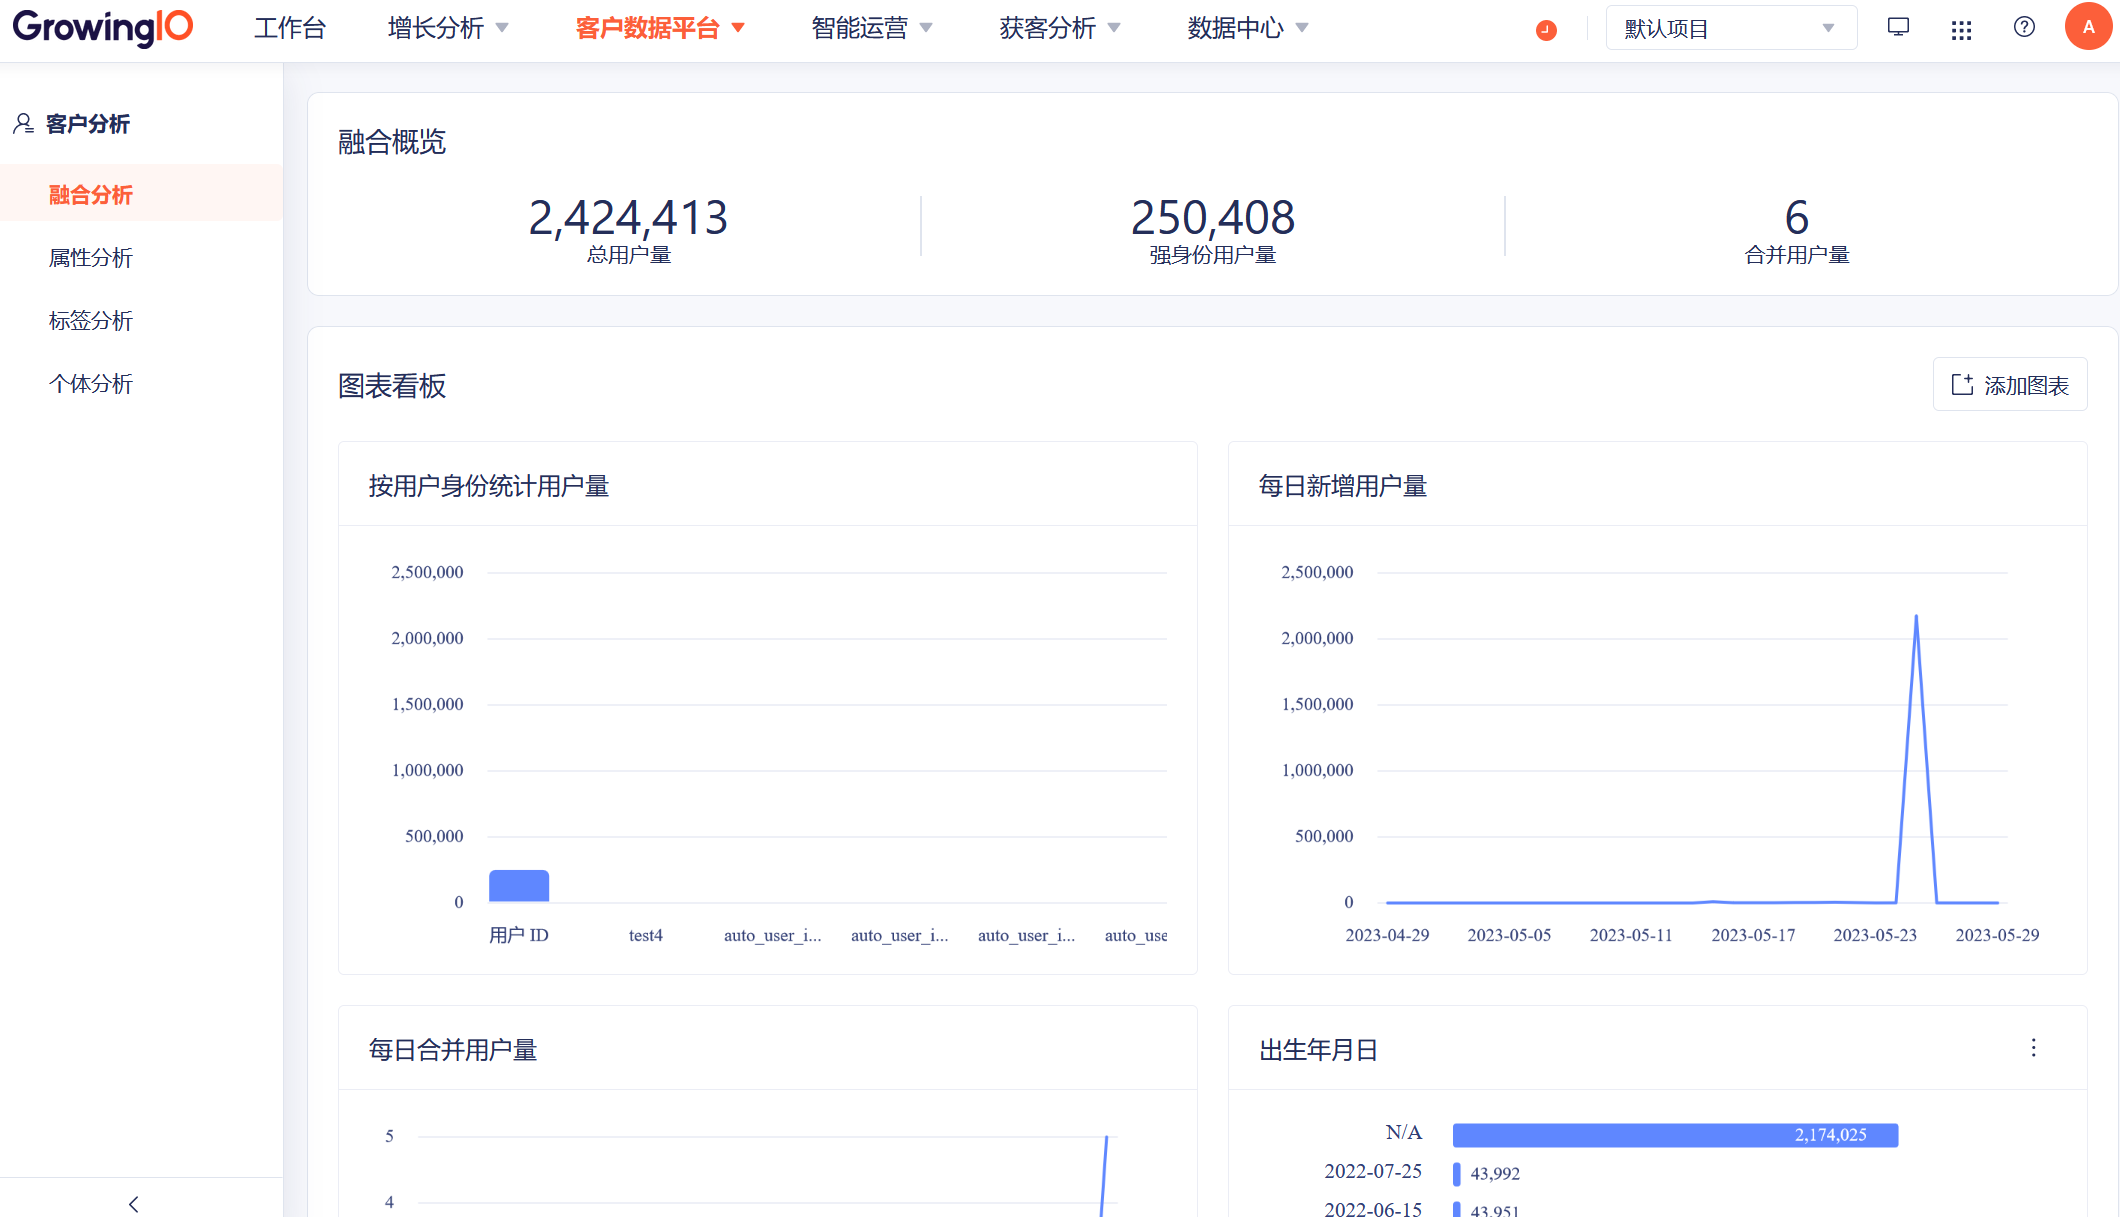
Task: Open the red notification badge icon
Action: click(x=1546, y=30)
